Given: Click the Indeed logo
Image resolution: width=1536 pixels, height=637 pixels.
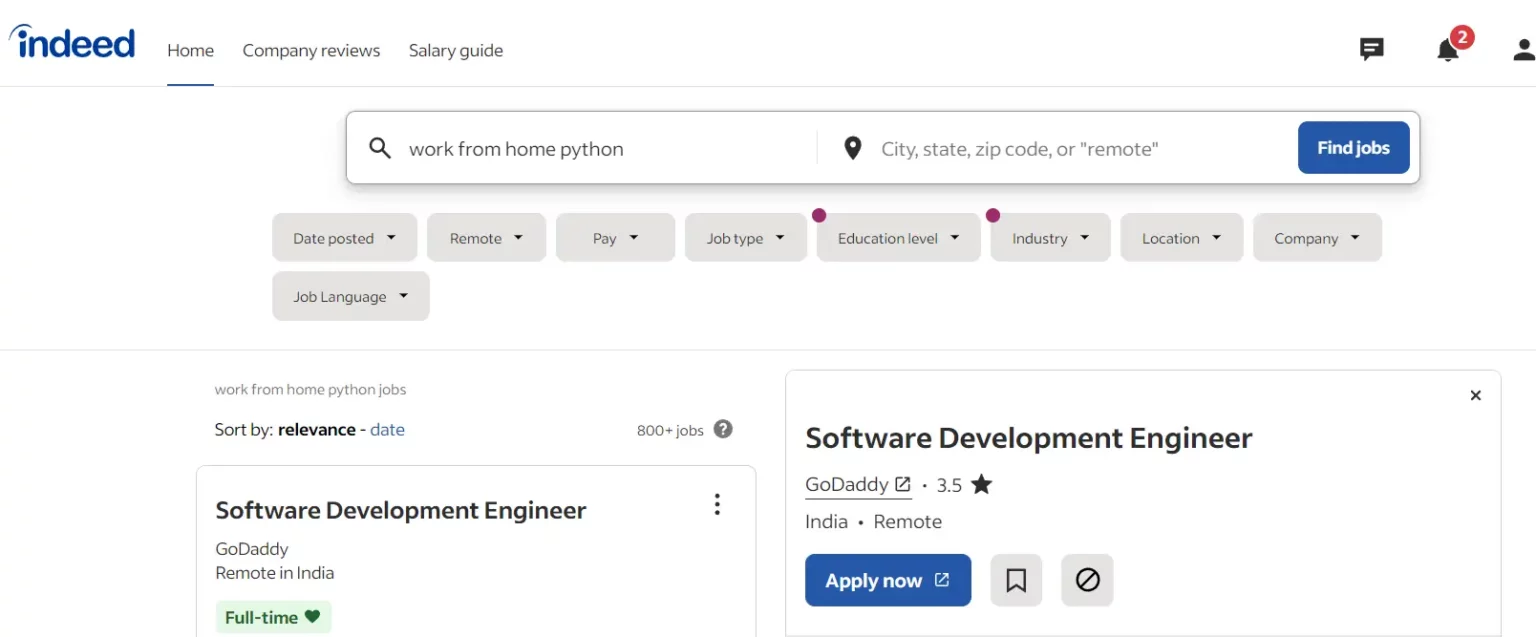Looking at the screenshot, I should coord(72,43).
